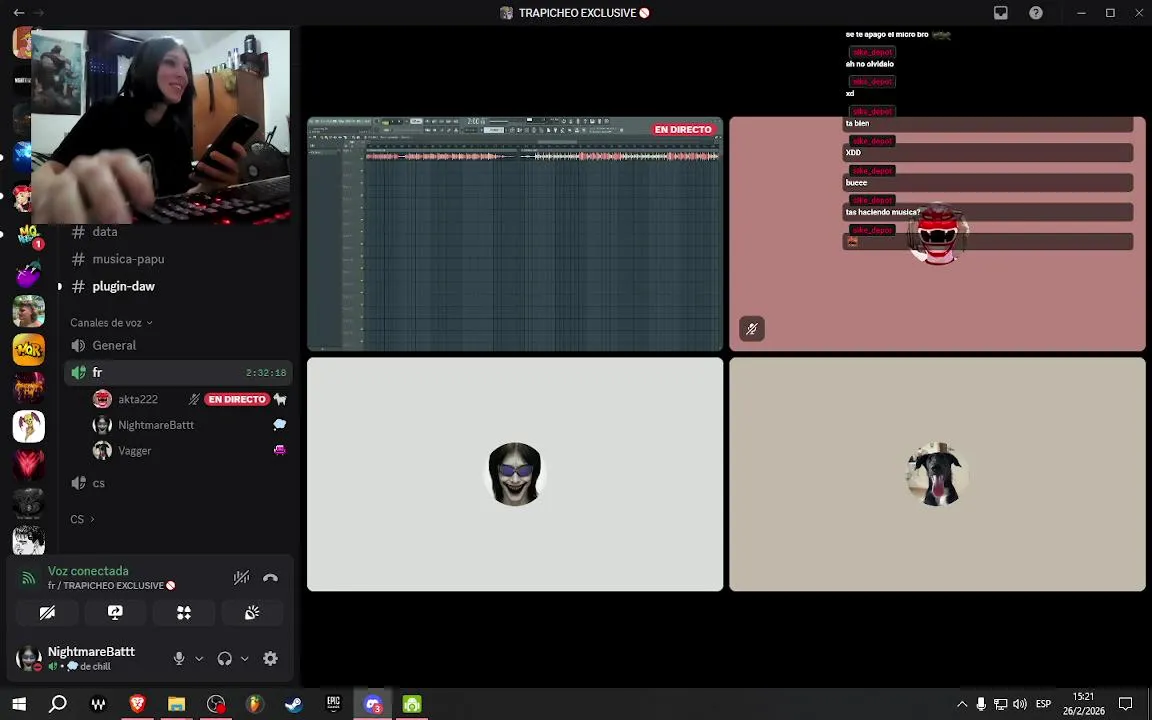The image size is (1152, 720).
Task: Open fr / TRAPICHEO EXCLUSIVE channel link
Action: (x=111, y=586)
